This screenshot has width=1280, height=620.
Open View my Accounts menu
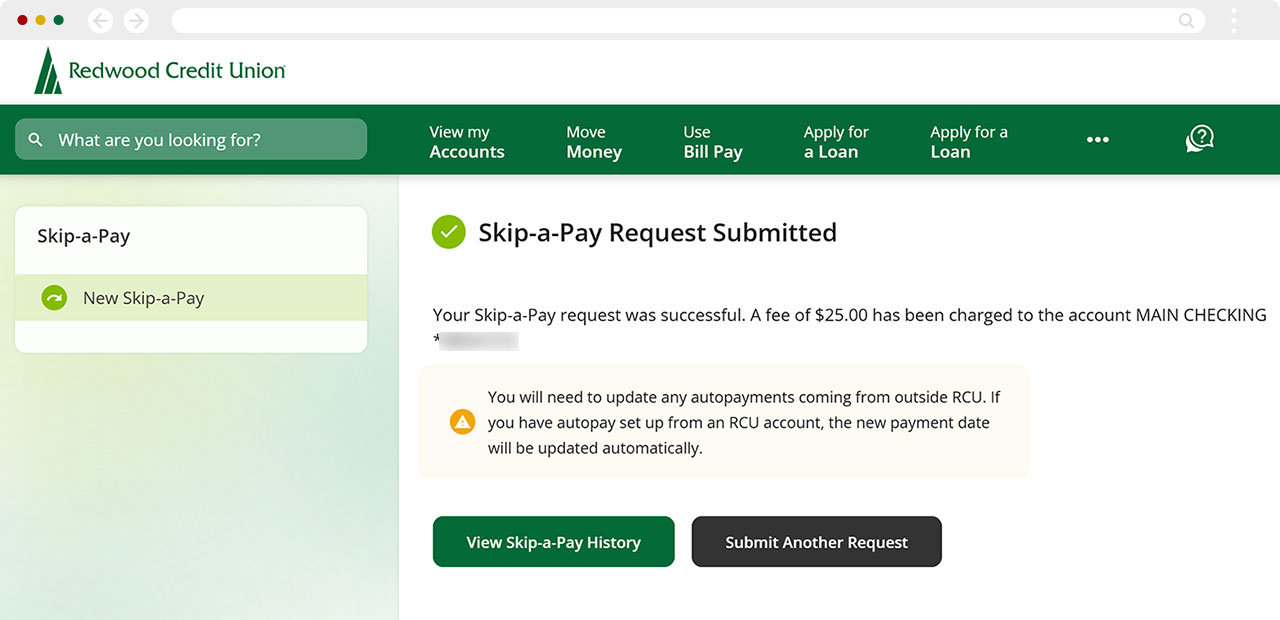pyautogui.click(x=467, y=142)
